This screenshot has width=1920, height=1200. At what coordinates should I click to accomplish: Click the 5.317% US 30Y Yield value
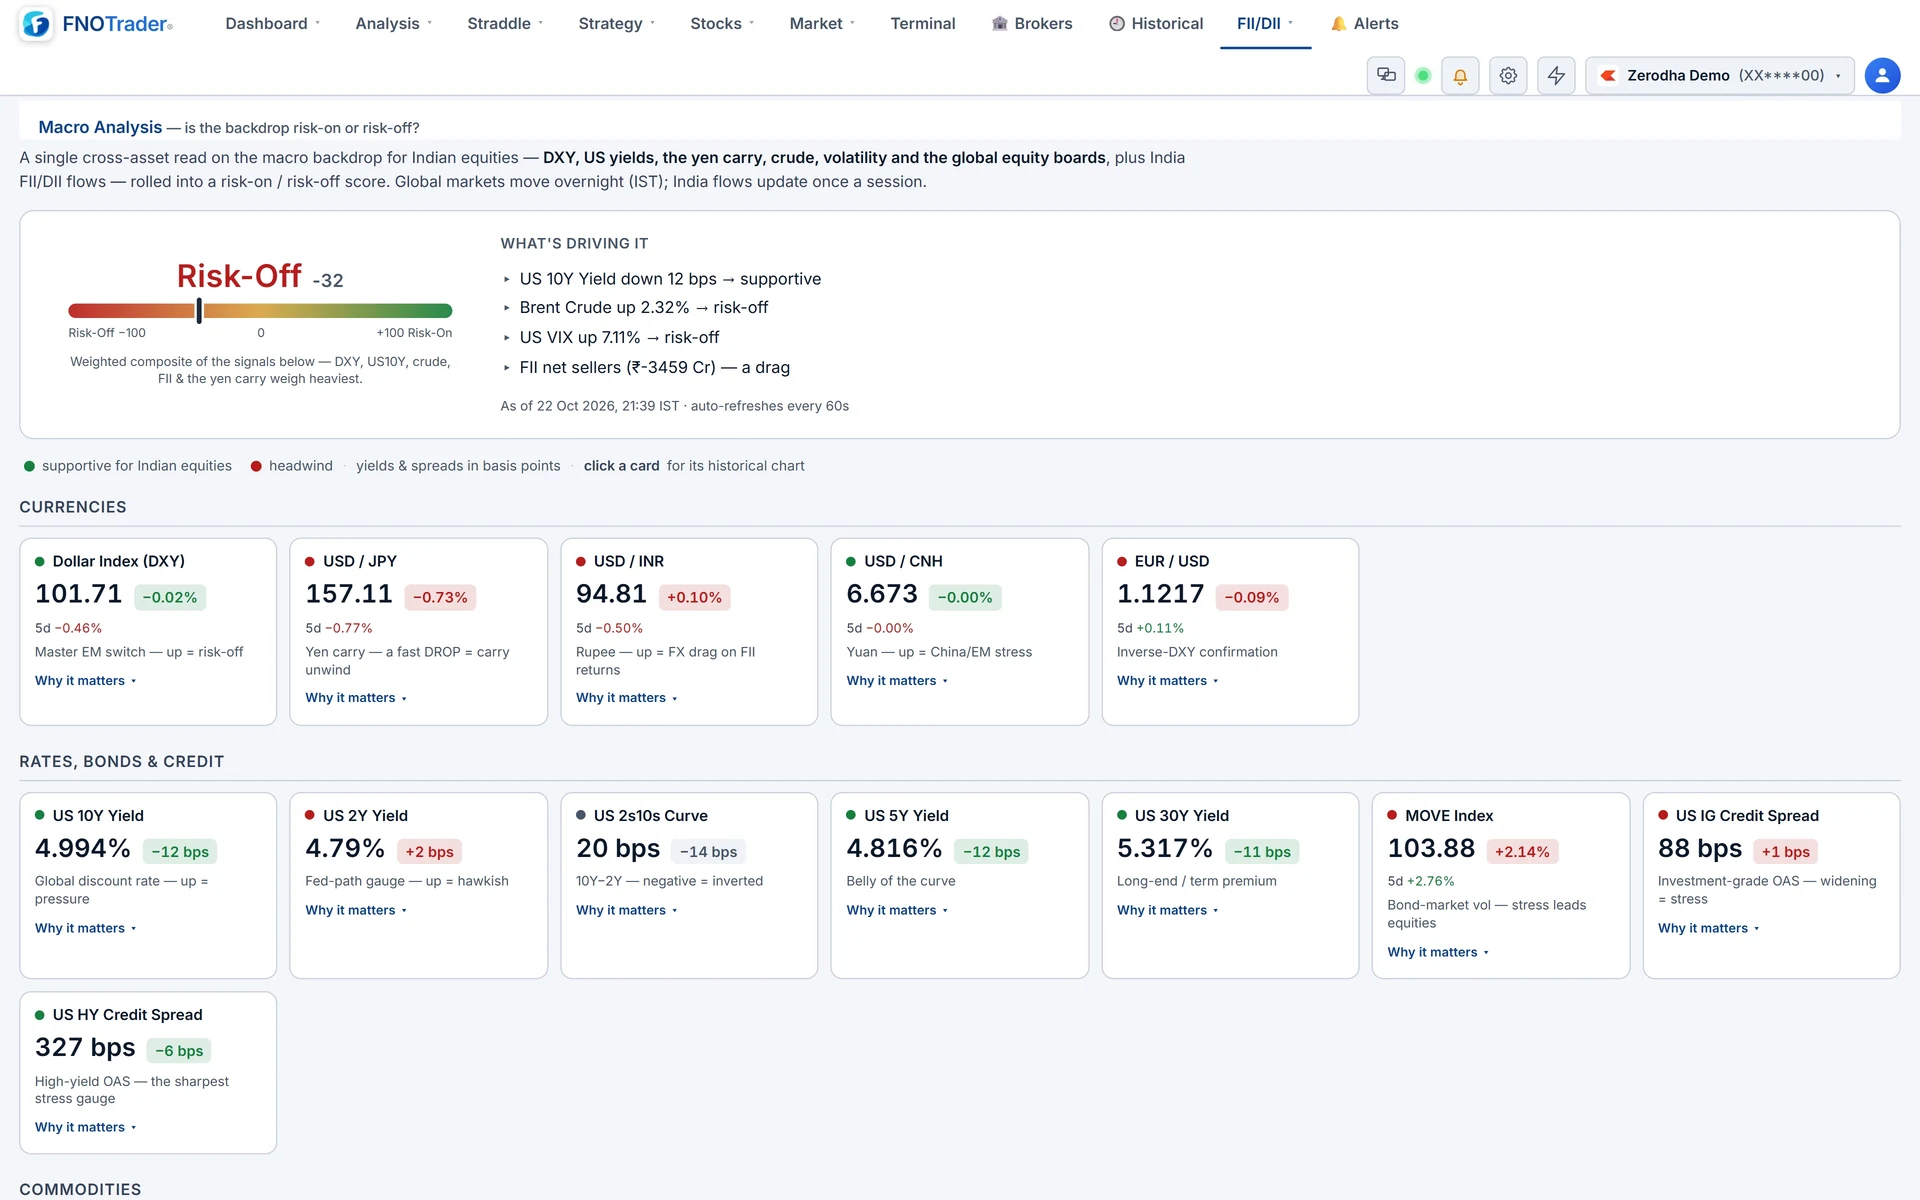tap(1164, 849)
